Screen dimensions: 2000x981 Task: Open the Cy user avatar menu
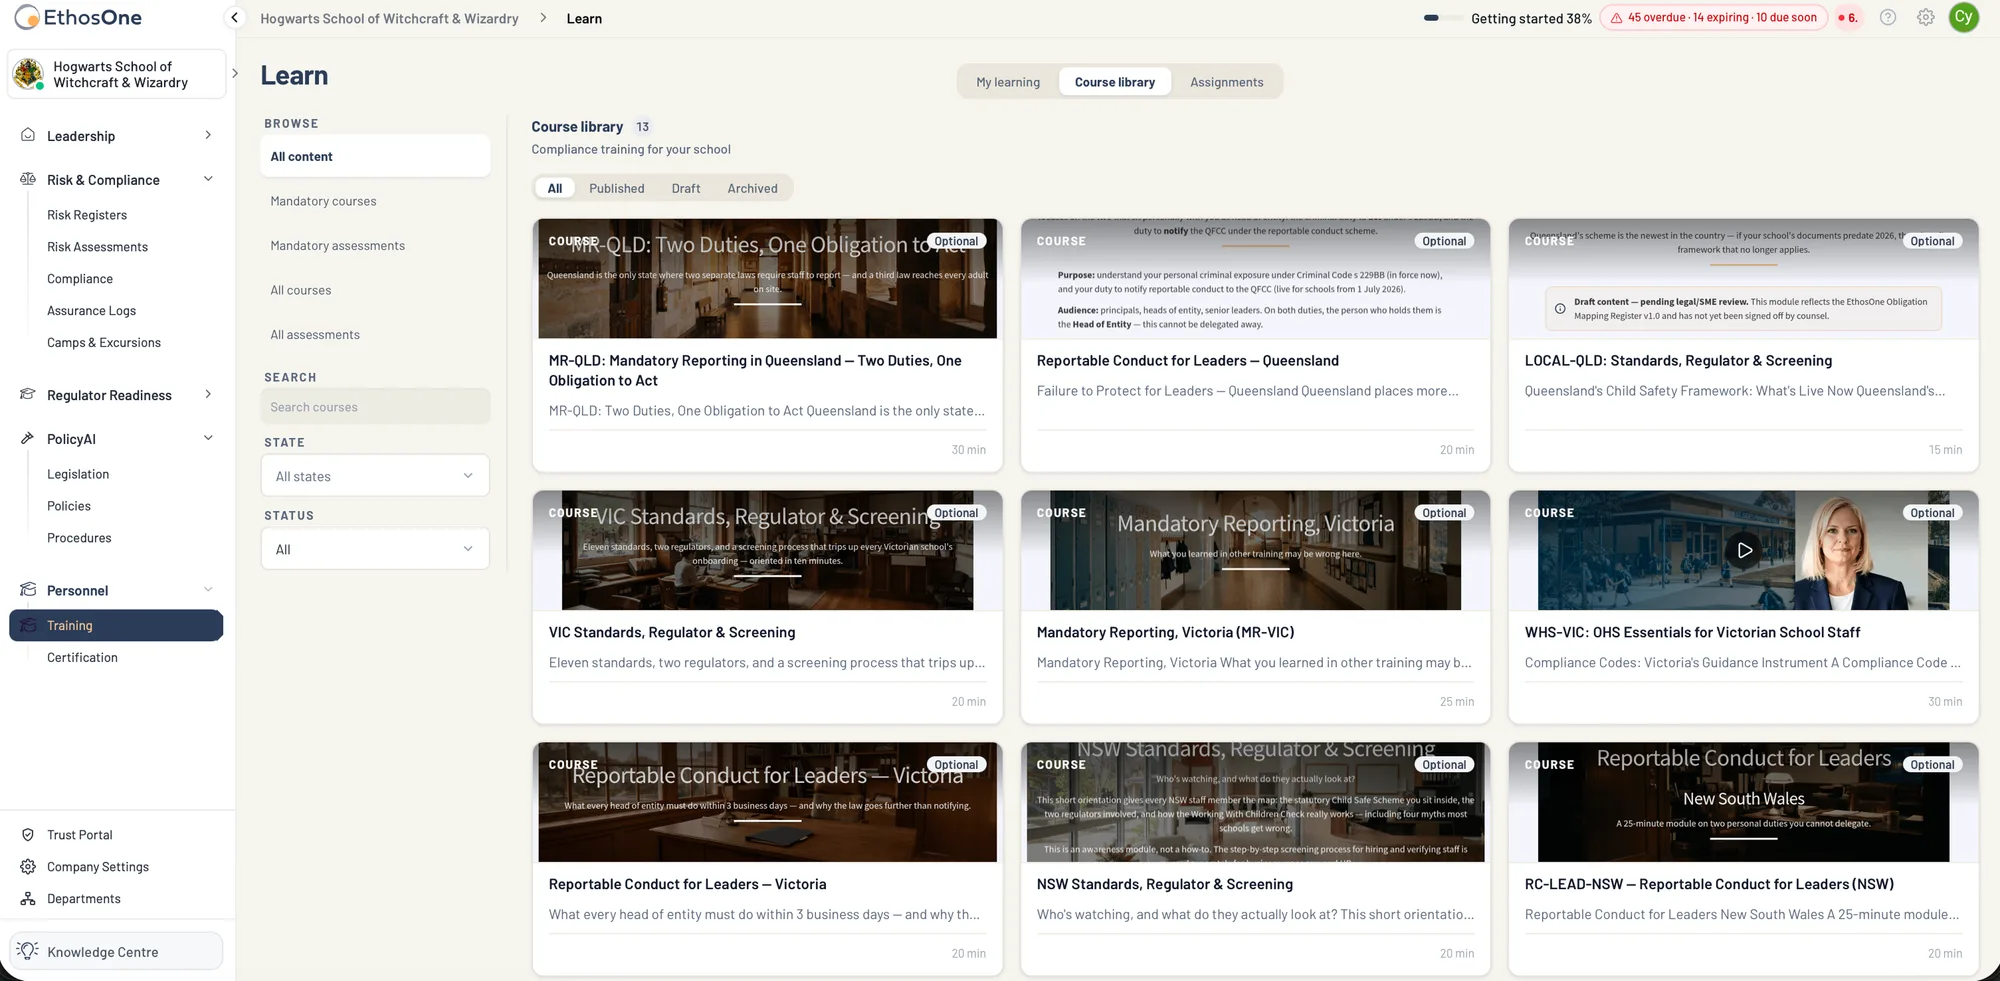coord(1964,17)
